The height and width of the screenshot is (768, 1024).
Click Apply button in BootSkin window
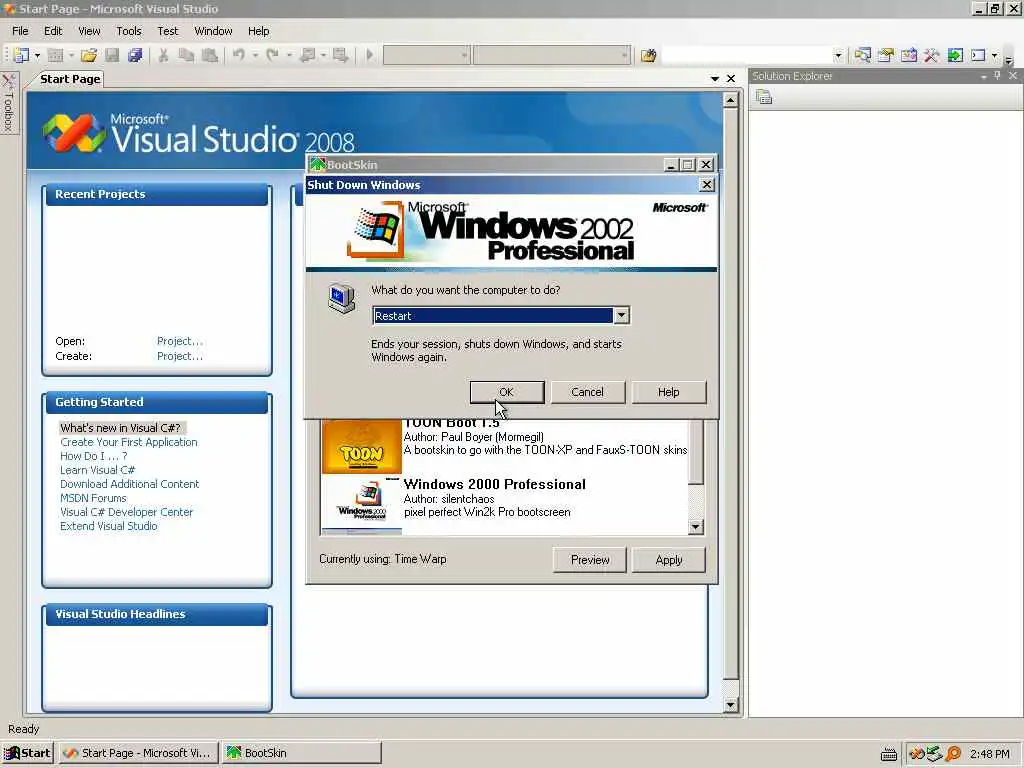pos(669,560)
